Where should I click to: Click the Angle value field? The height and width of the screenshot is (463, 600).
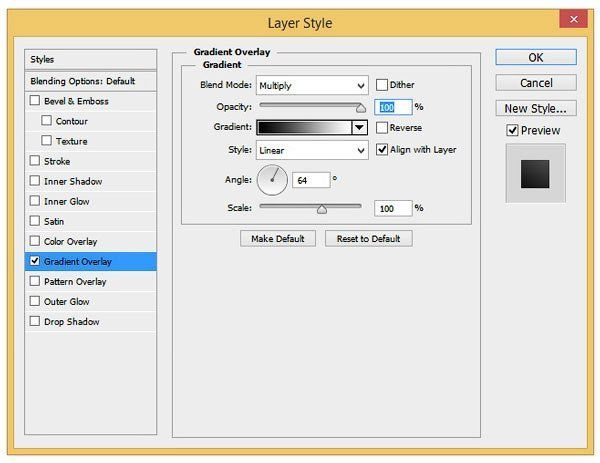[311, 180]
